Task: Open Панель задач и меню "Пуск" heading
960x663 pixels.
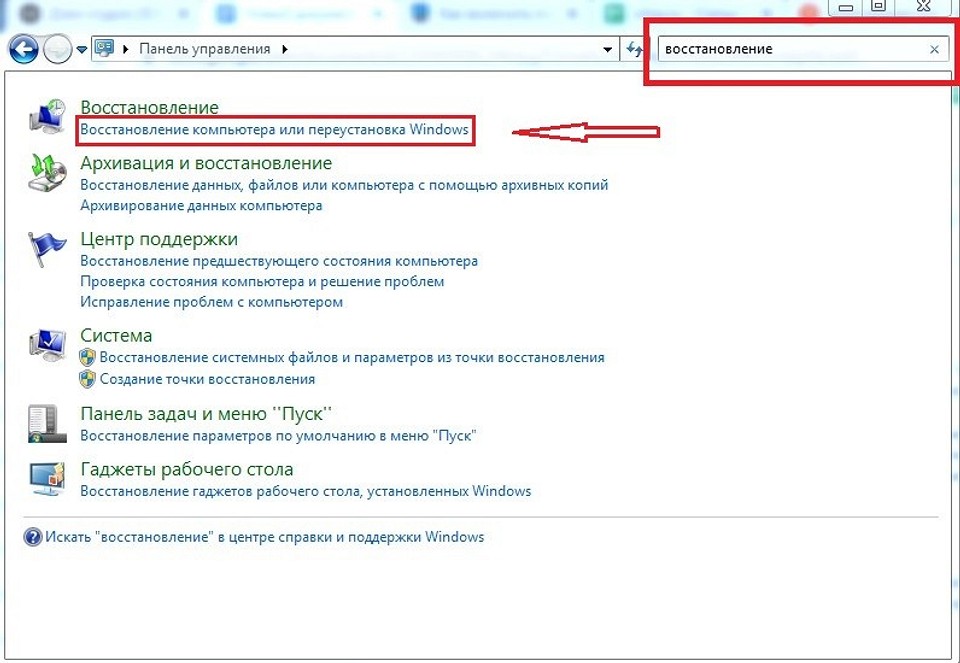Action: point(206,413)
